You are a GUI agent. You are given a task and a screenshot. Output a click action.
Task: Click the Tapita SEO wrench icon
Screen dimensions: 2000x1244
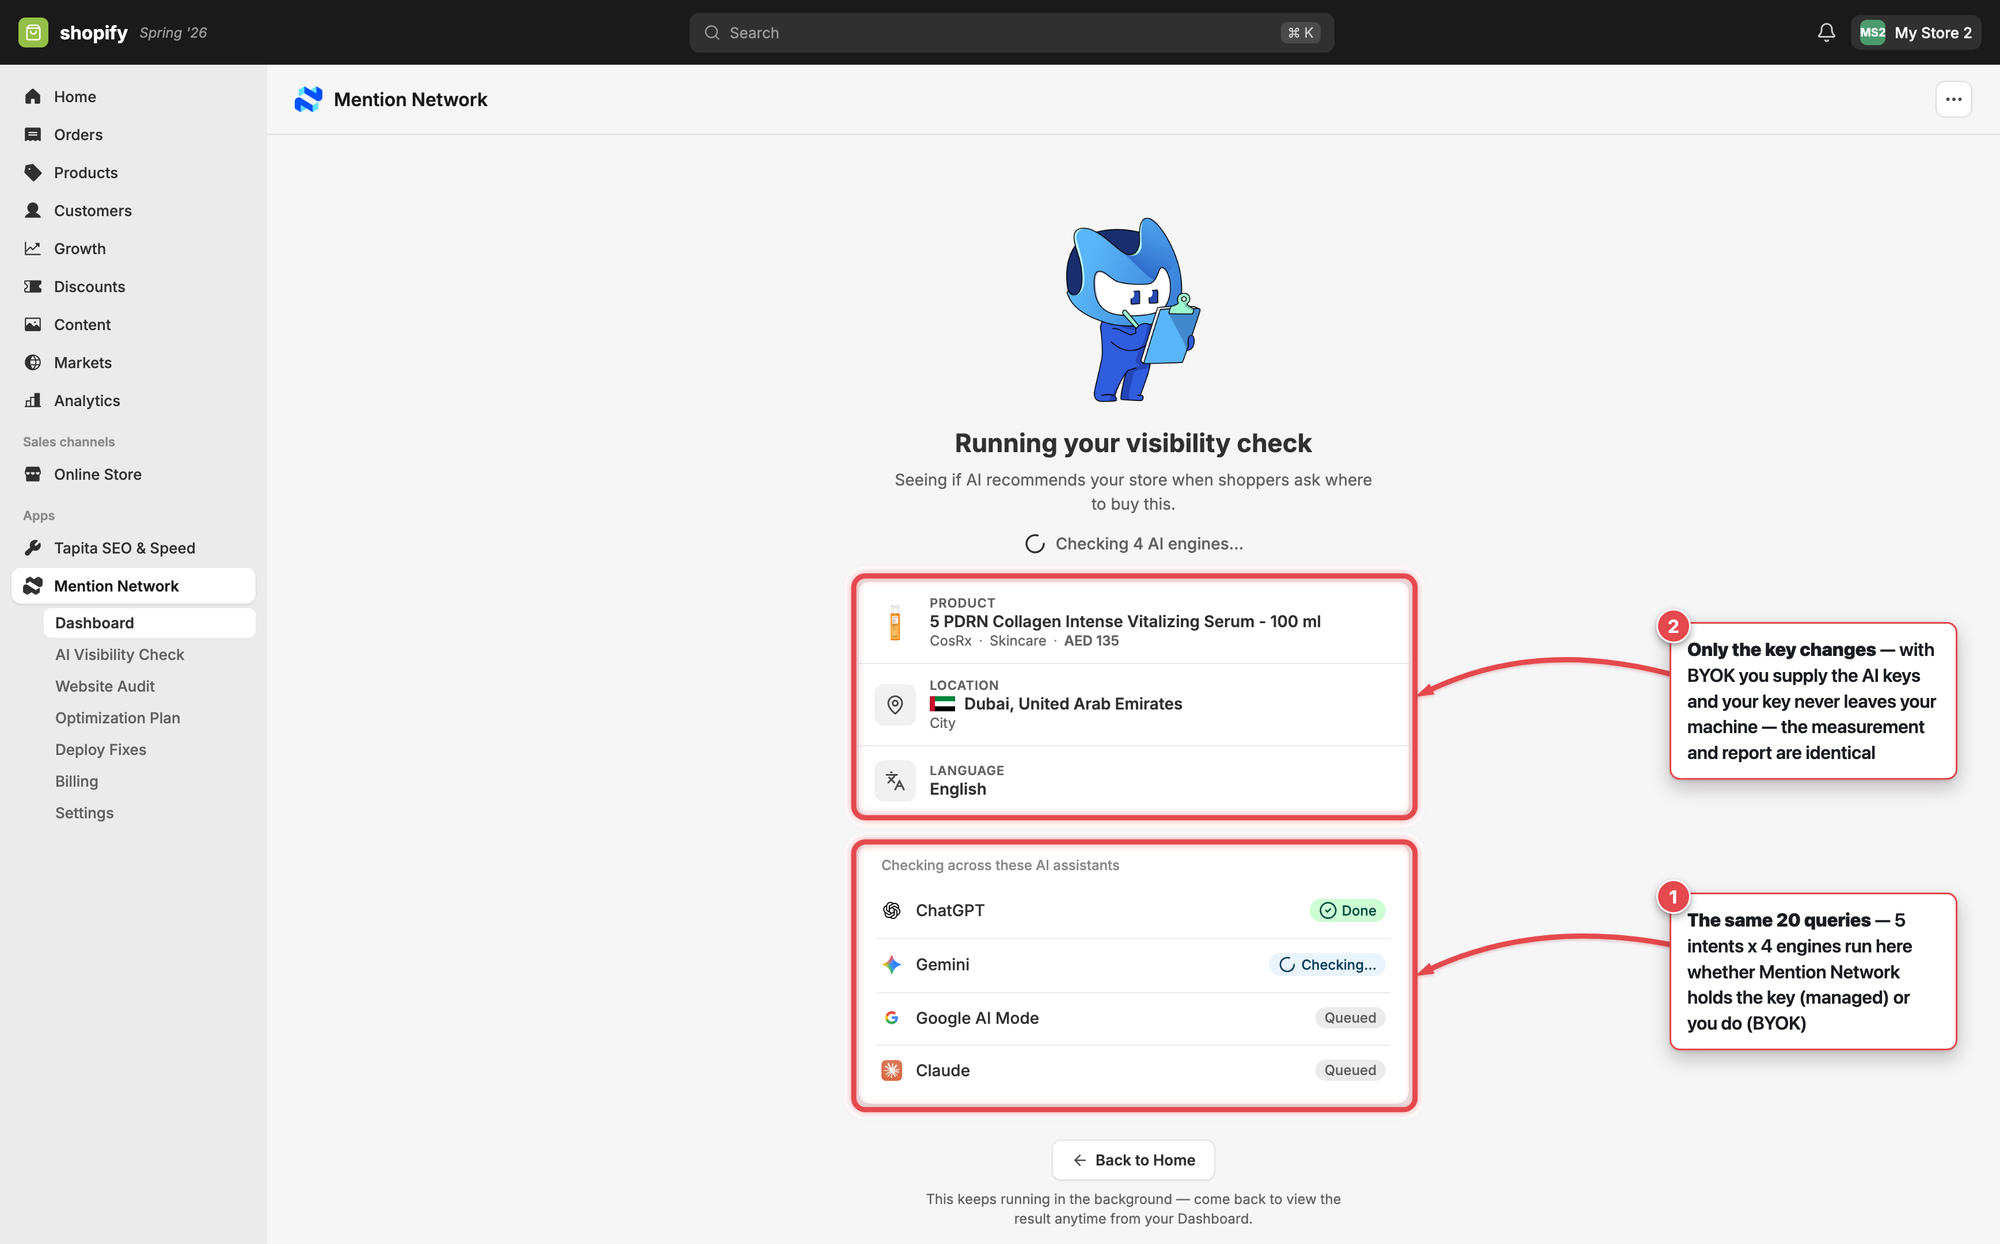point(33,548)
